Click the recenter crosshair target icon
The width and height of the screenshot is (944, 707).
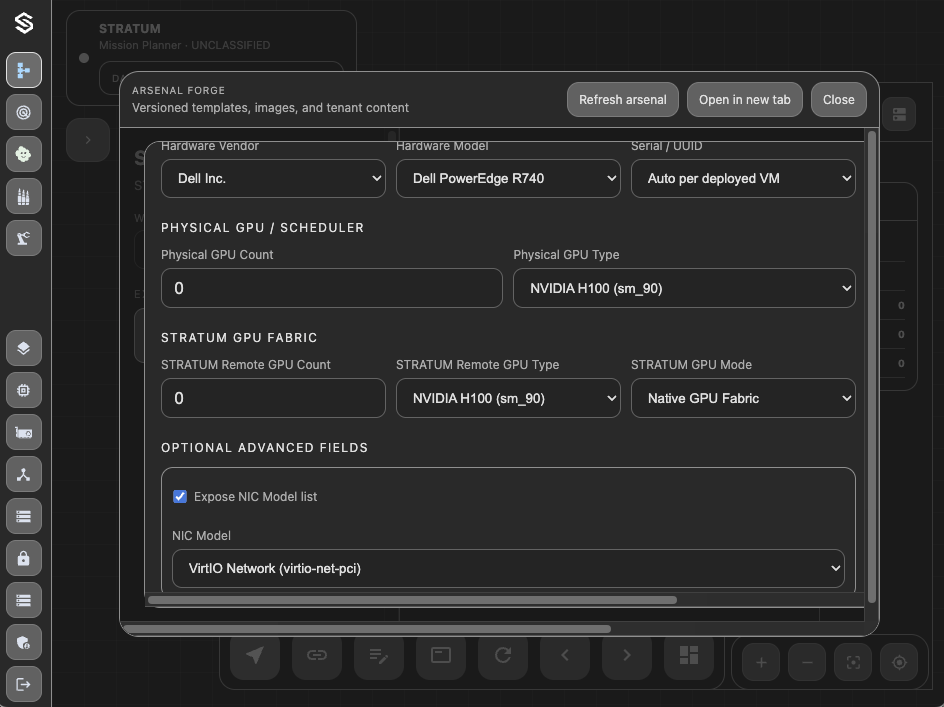click(899, 662)
